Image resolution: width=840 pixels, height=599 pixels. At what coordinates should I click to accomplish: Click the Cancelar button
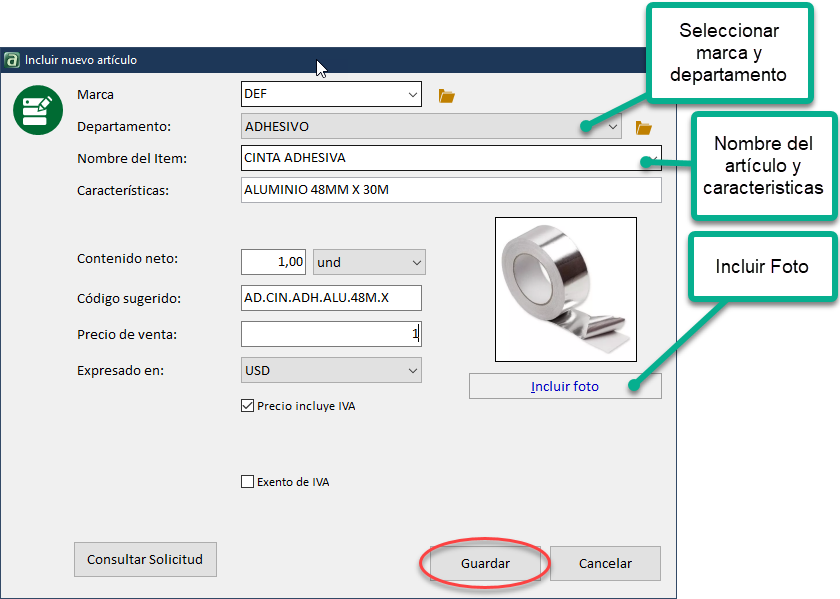(605, 564)
